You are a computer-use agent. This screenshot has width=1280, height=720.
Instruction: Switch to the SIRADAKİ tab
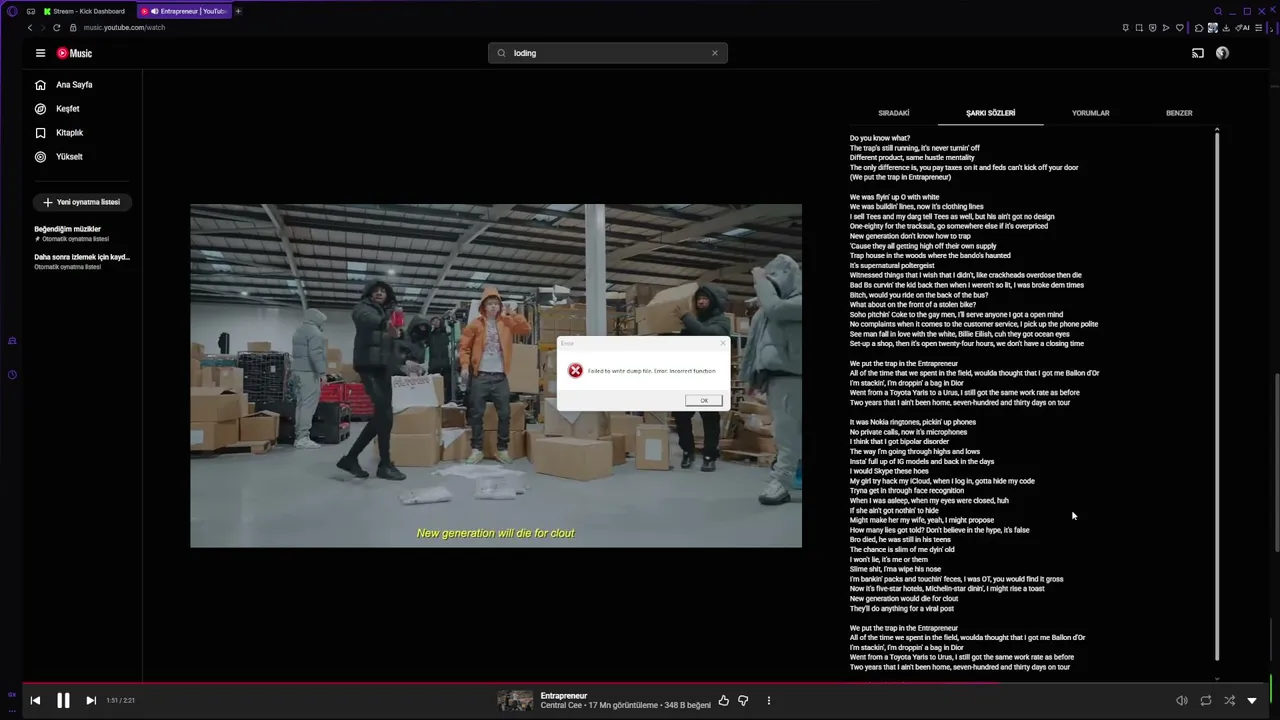point(893,113)
